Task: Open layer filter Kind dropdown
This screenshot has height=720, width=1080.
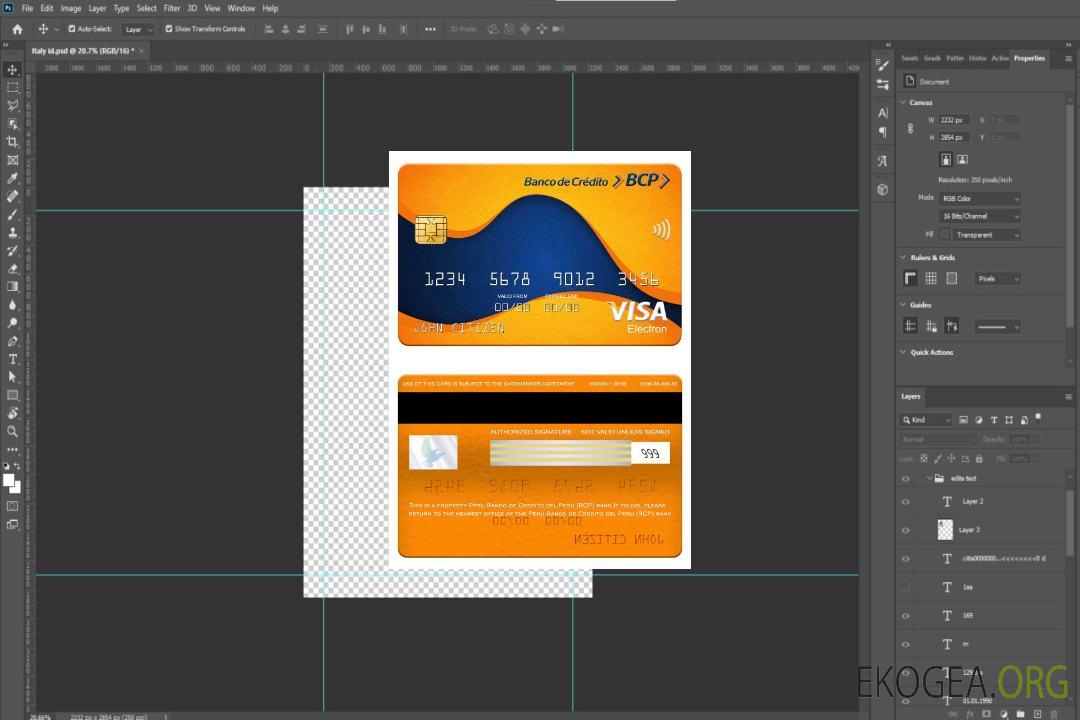Action: pyautogui.click(x=926, y=420)
